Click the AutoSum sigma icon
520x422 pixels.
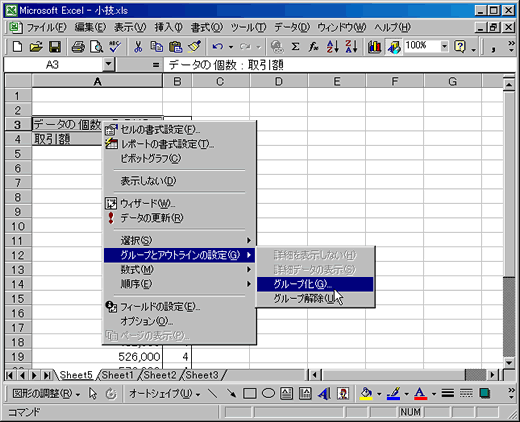(x=295, y=47)
